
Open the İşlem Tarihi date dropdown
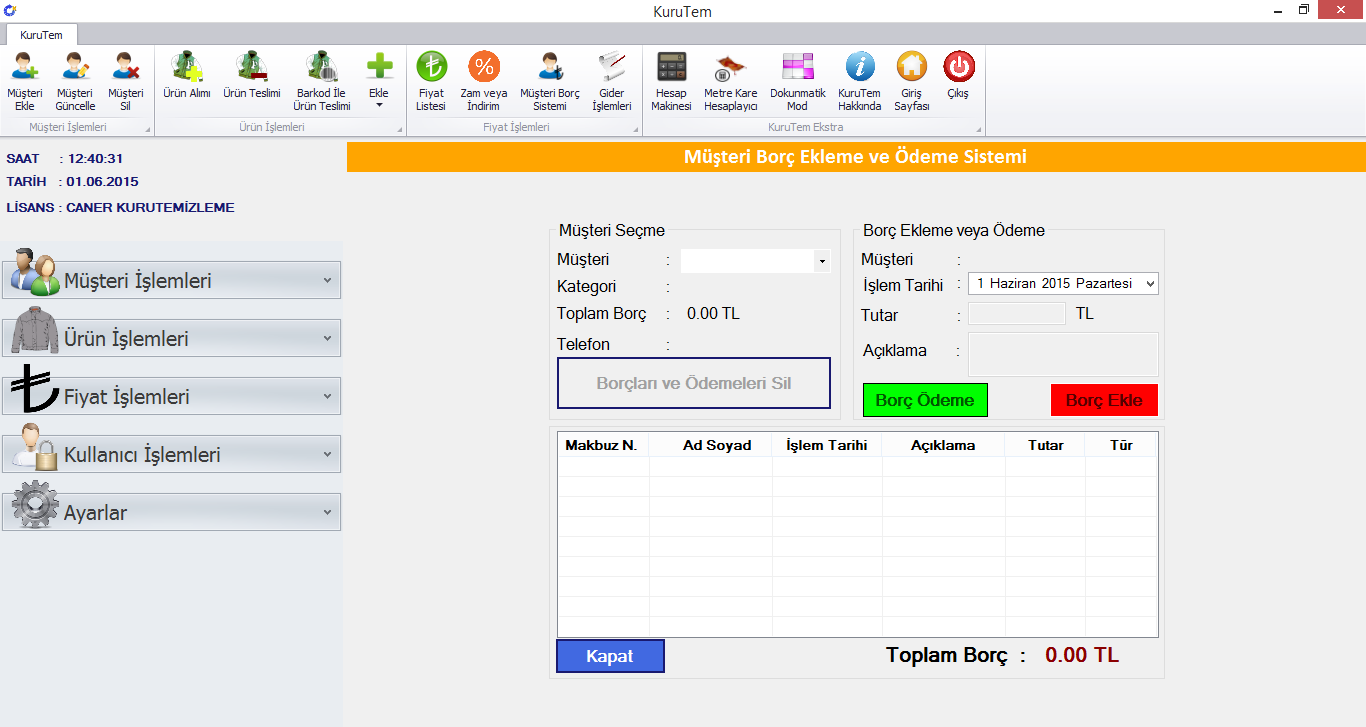tap(1149, 284)
